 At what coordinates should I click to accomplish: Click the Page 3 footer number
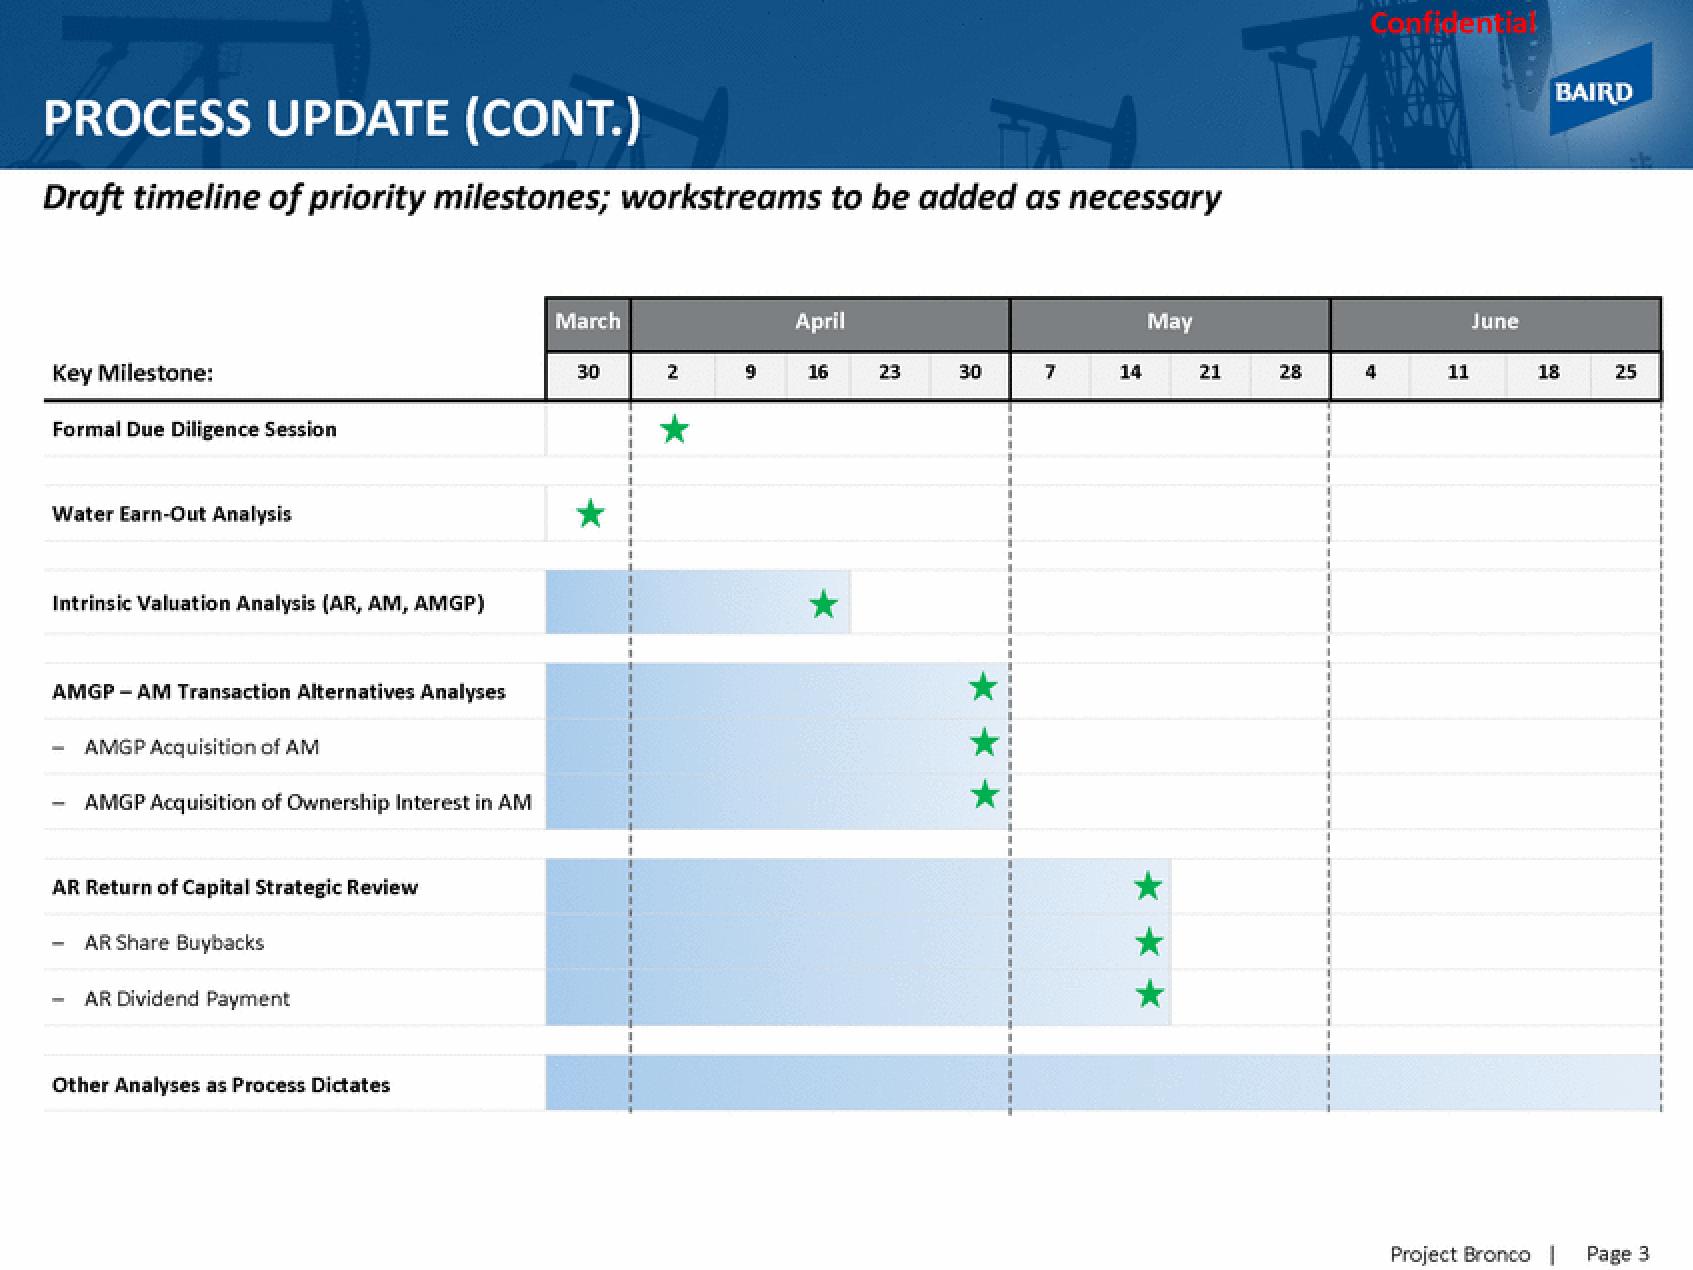click(1618, 1254)
